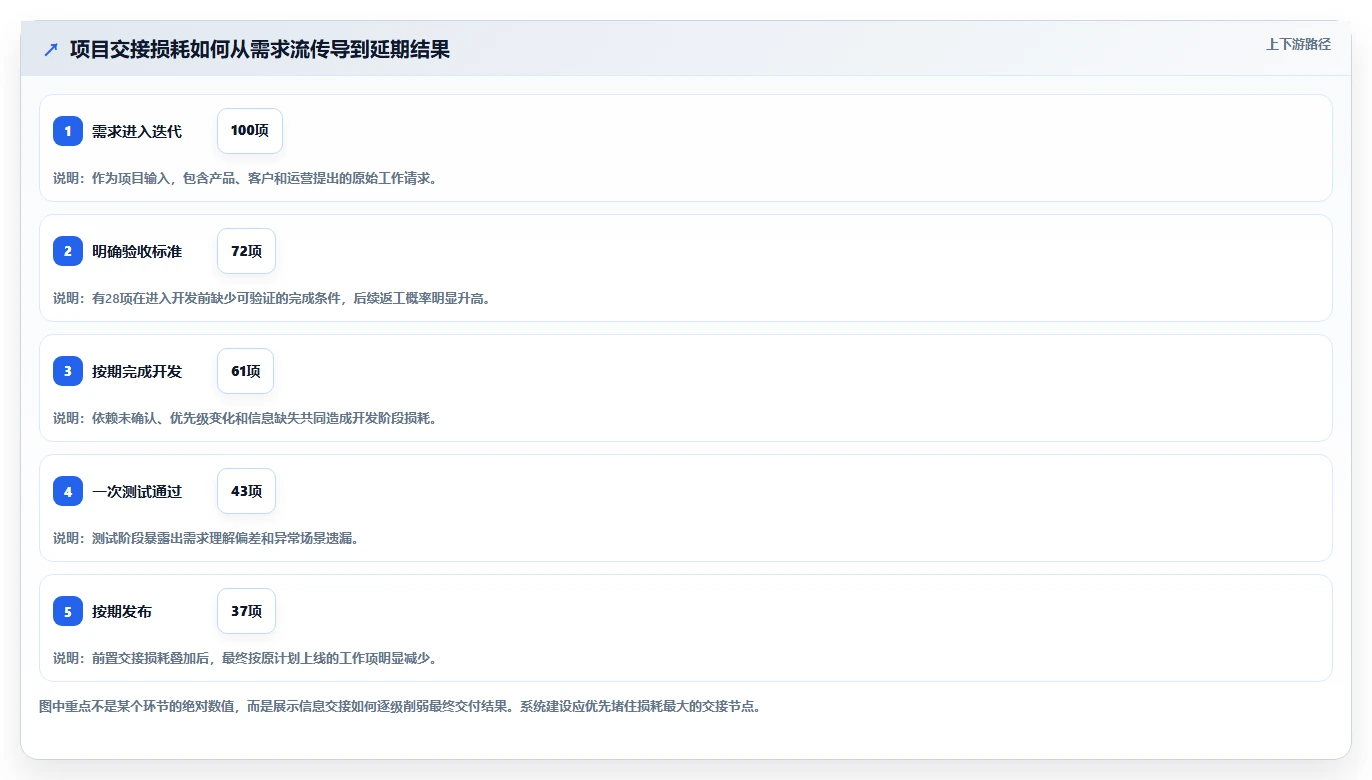Click the 明确验收标准 step label
This screenshot has height=780, width=1372.
coord(137,251)
